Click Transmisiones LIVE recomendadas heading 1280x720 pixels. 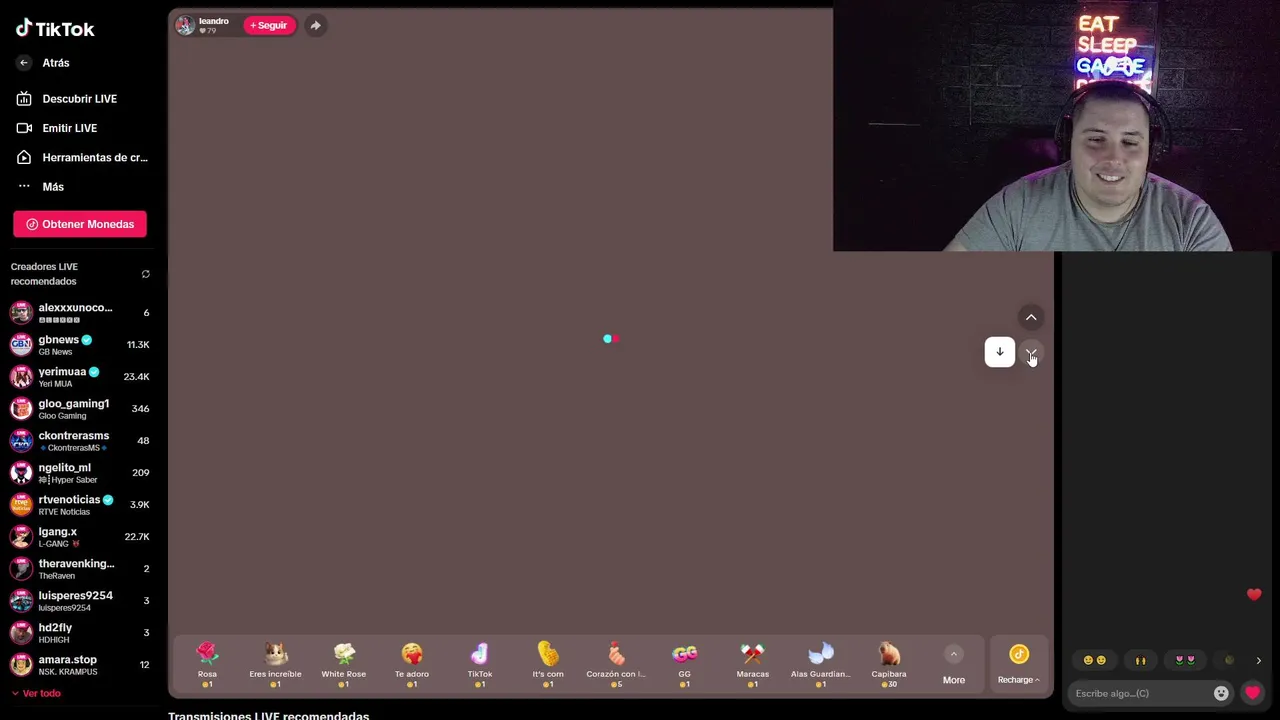click(x=268, y=716)
